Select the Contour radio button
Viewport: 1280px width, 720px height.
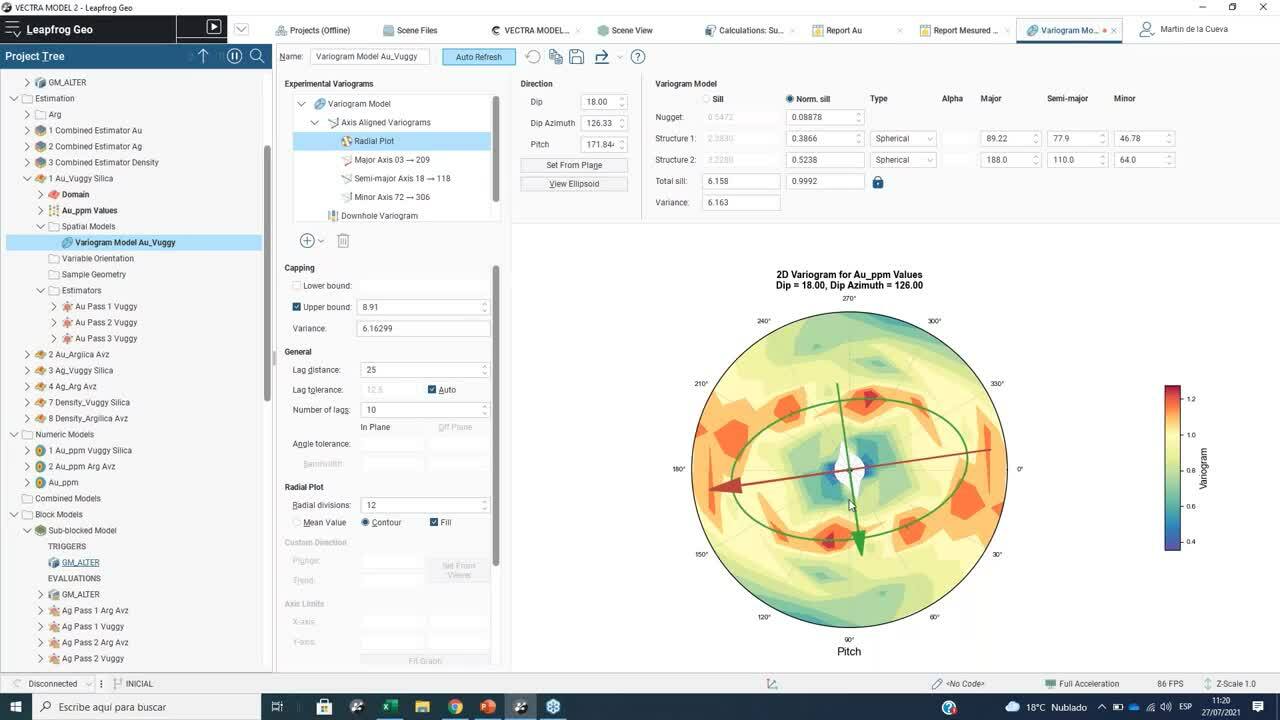click(366, 522)
